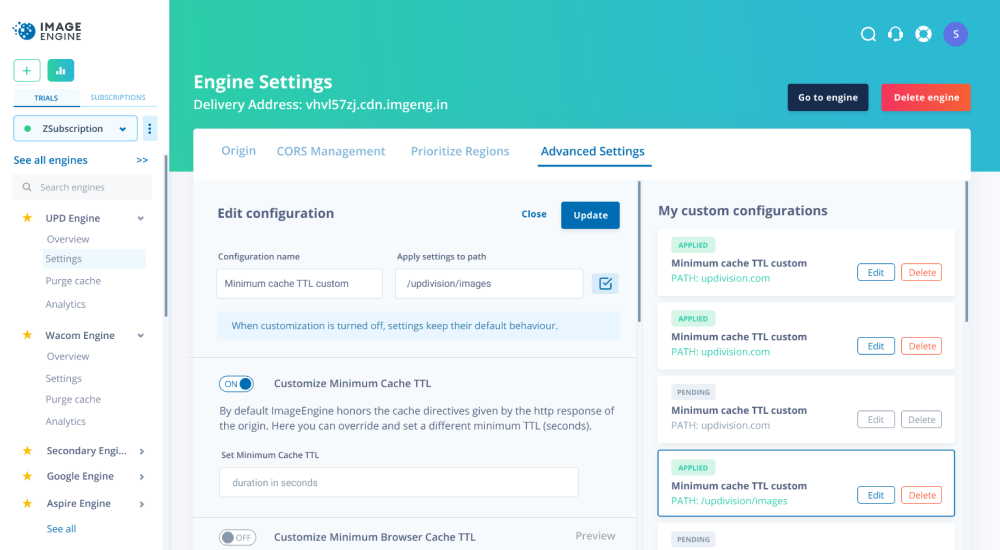The height and width of the screenshot is (550, 1000).
Task: Open Overview under Wacom Engine
Action: [x=68, y=357]
